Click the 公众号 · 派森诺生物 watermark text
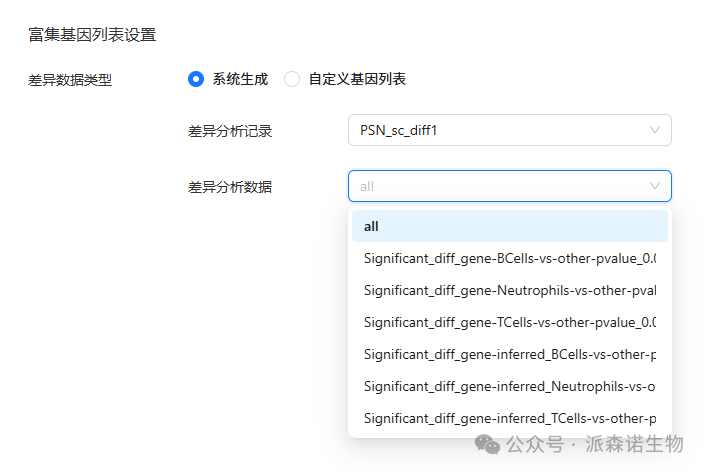The height and width of the screenshot is (472, 706). pyautogui.click(x=594, y=443)
